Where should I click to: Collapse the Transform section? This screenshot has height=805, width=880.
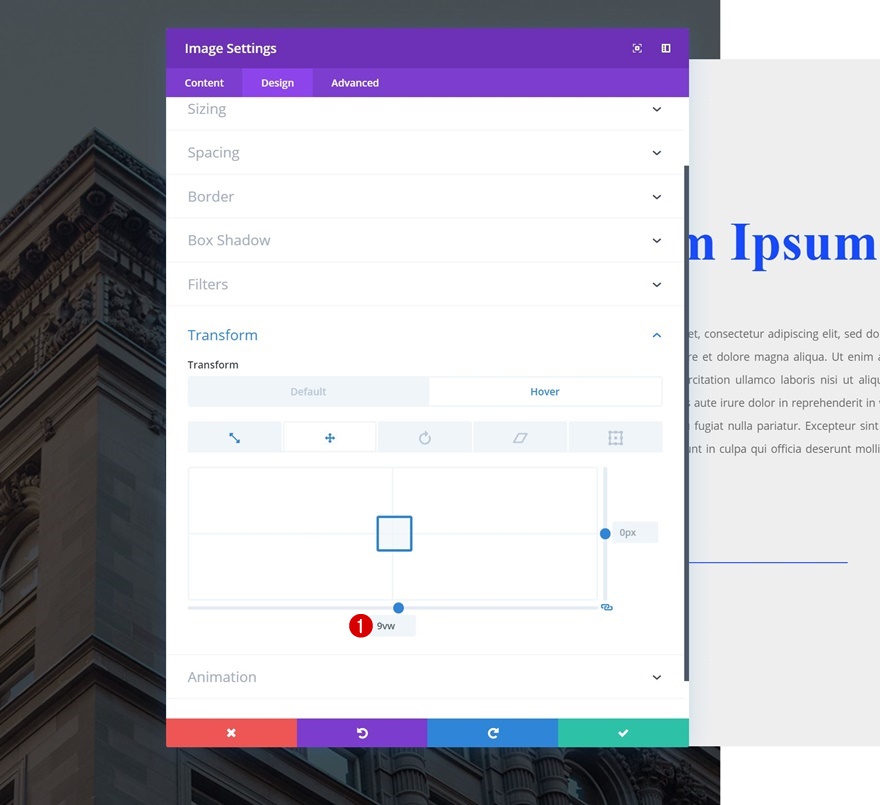[425, 335]
